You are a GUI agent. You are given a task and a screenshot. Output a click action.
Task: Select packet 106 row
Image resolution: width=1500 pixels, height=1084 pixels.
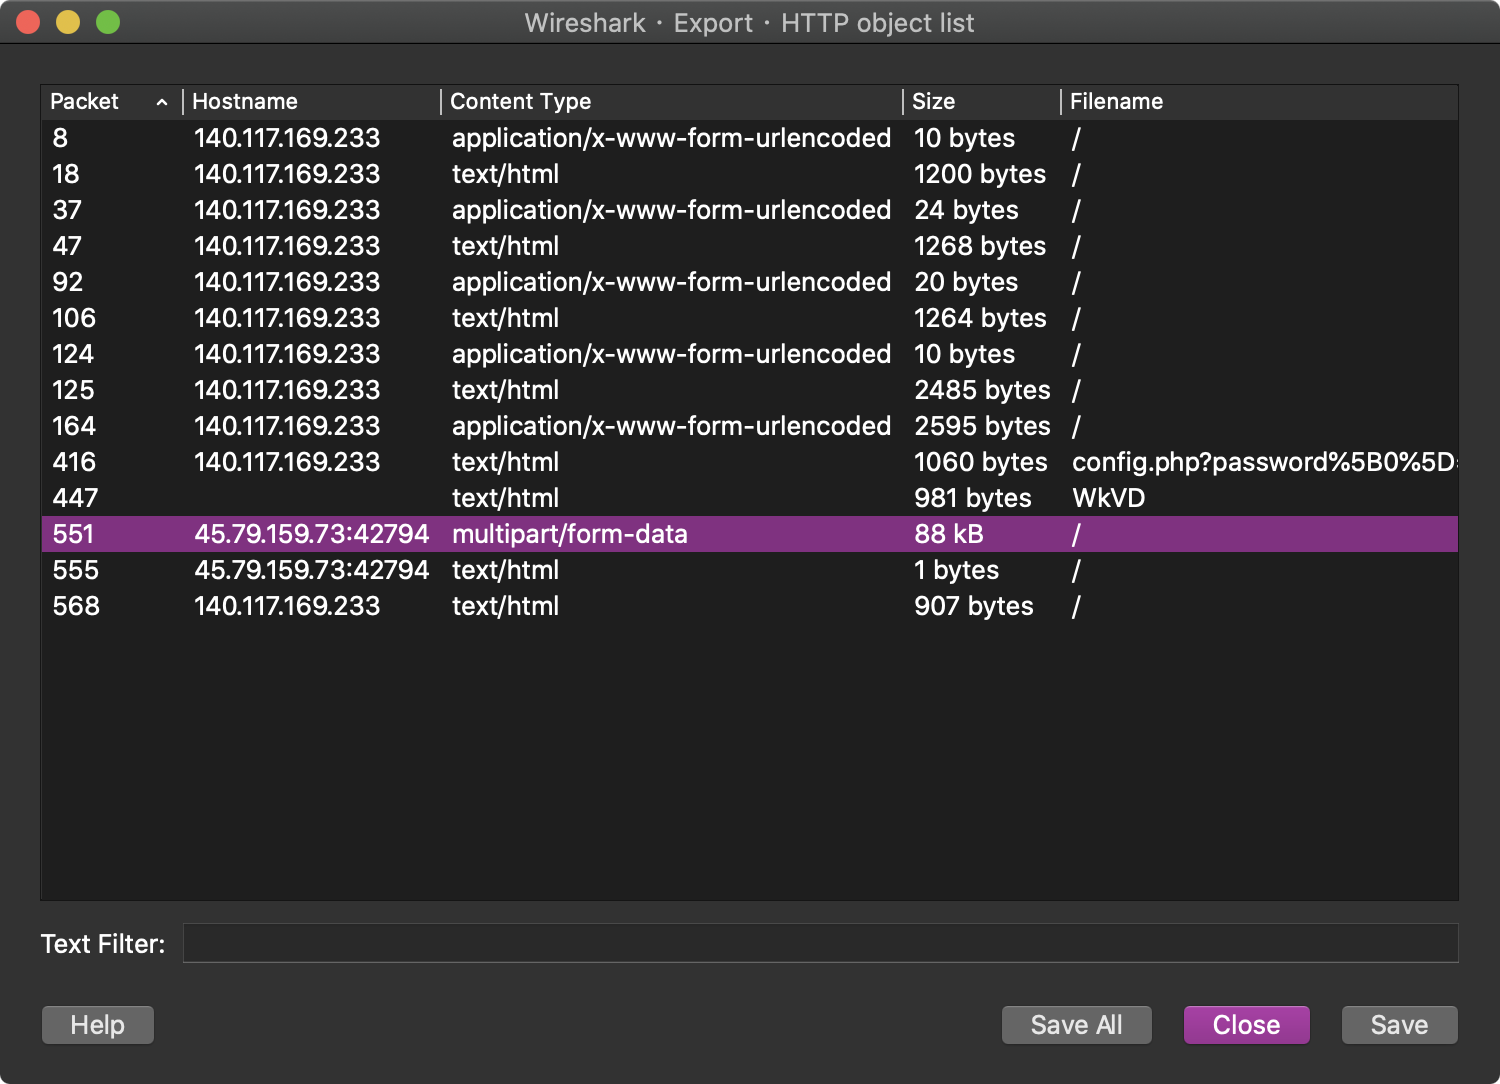coord(749,318)
